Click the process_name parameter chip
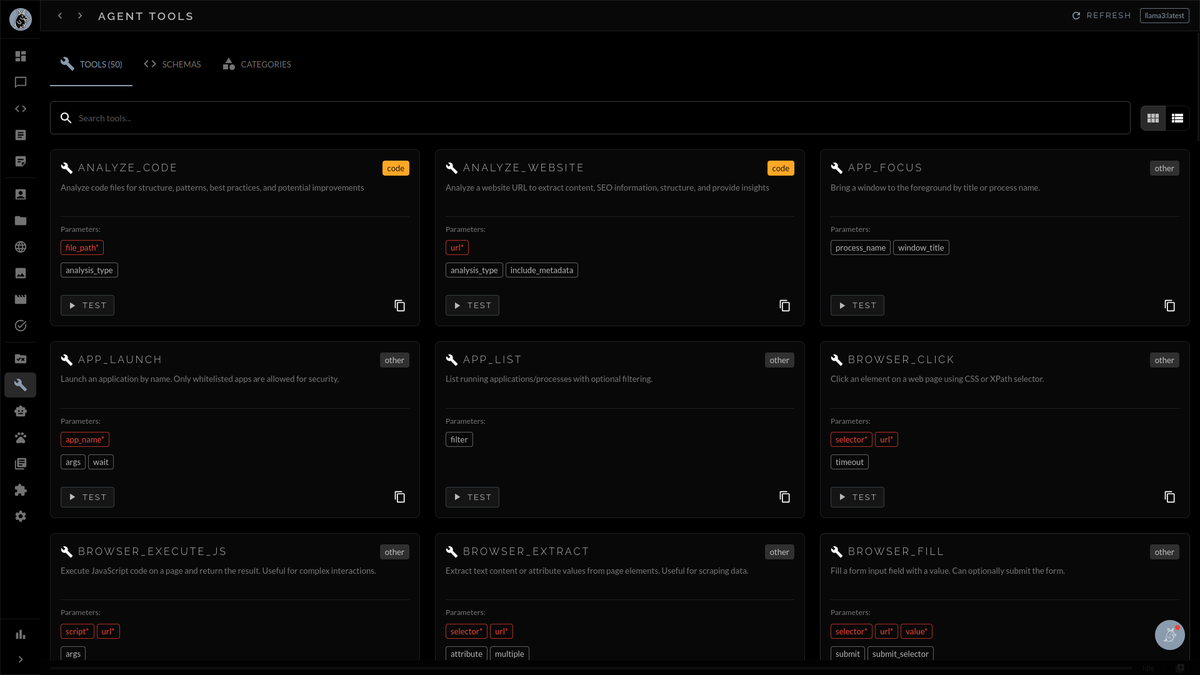The height and width of the screenshot is (675, 1200). [860, 247]
